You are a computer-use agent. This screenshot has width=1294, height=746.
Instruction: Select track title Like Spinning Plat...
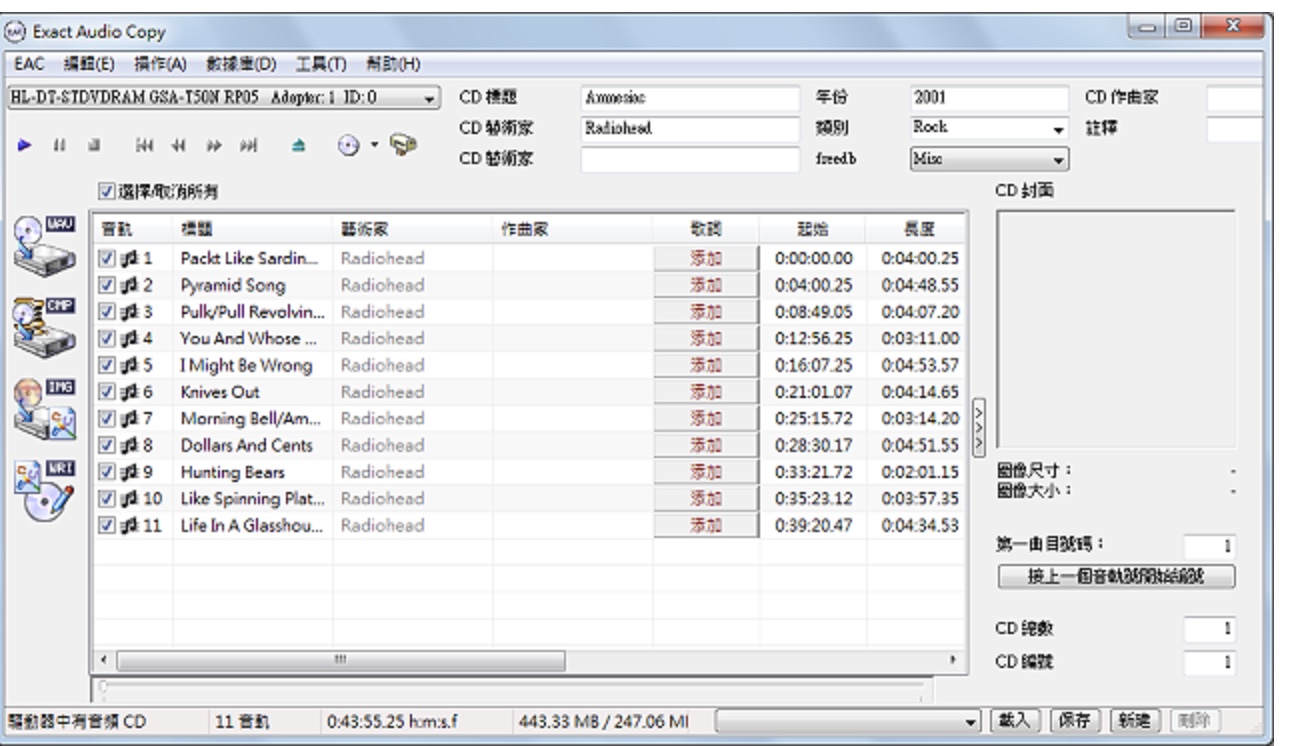(250, 498)
